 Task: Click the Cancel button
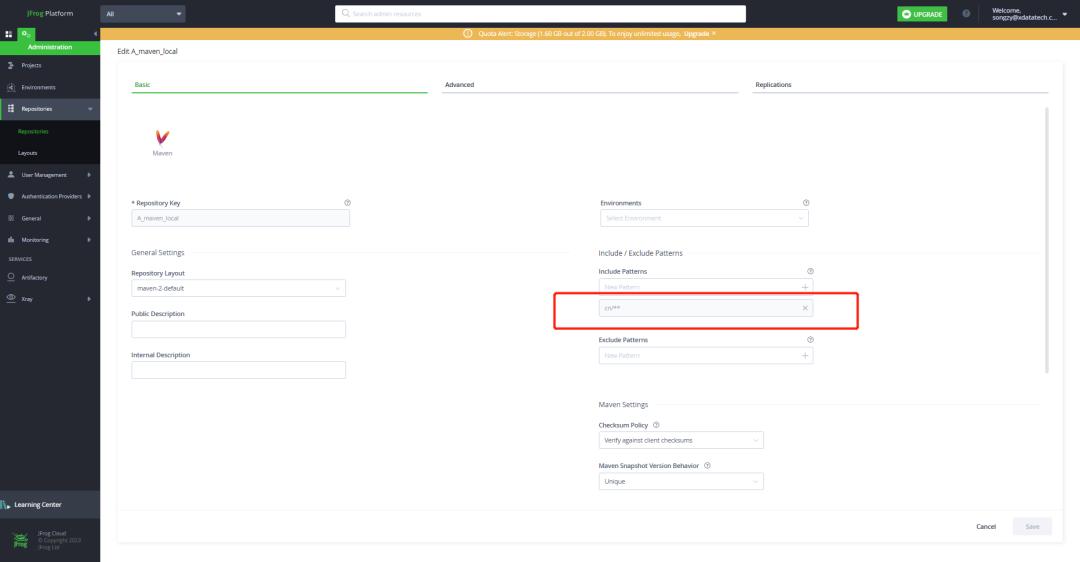(986, 527)
